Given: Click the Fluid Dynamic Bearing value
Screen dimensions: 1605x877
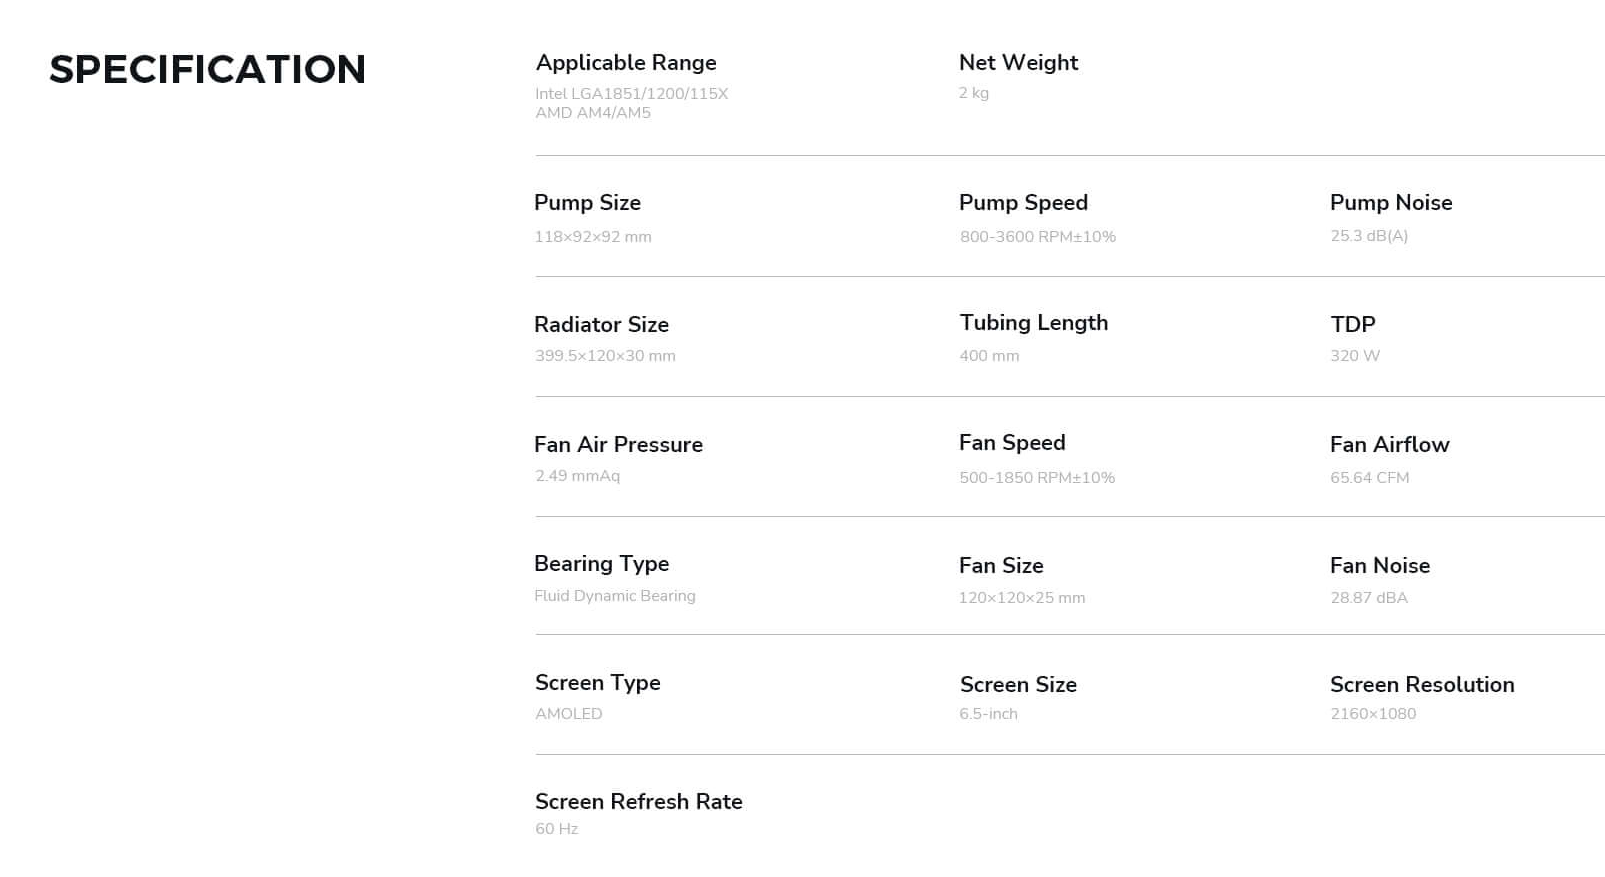Looking at the screenshot, I should pos(615,595).
